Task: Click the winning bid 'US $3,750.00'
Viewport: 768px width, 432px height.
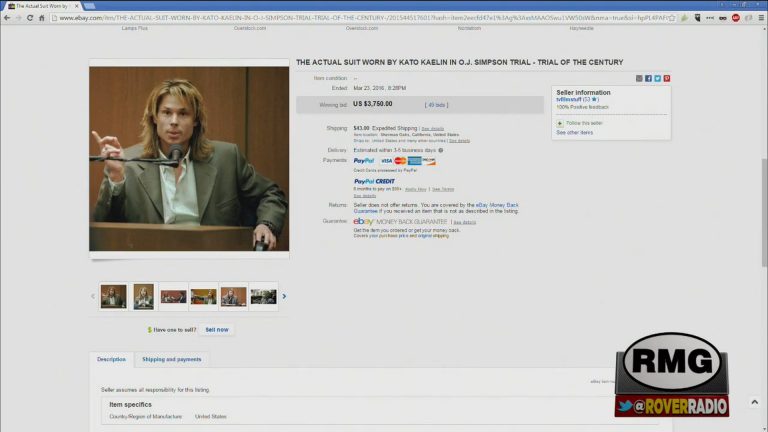Action: pyautogui.click(x=373, y=104)
